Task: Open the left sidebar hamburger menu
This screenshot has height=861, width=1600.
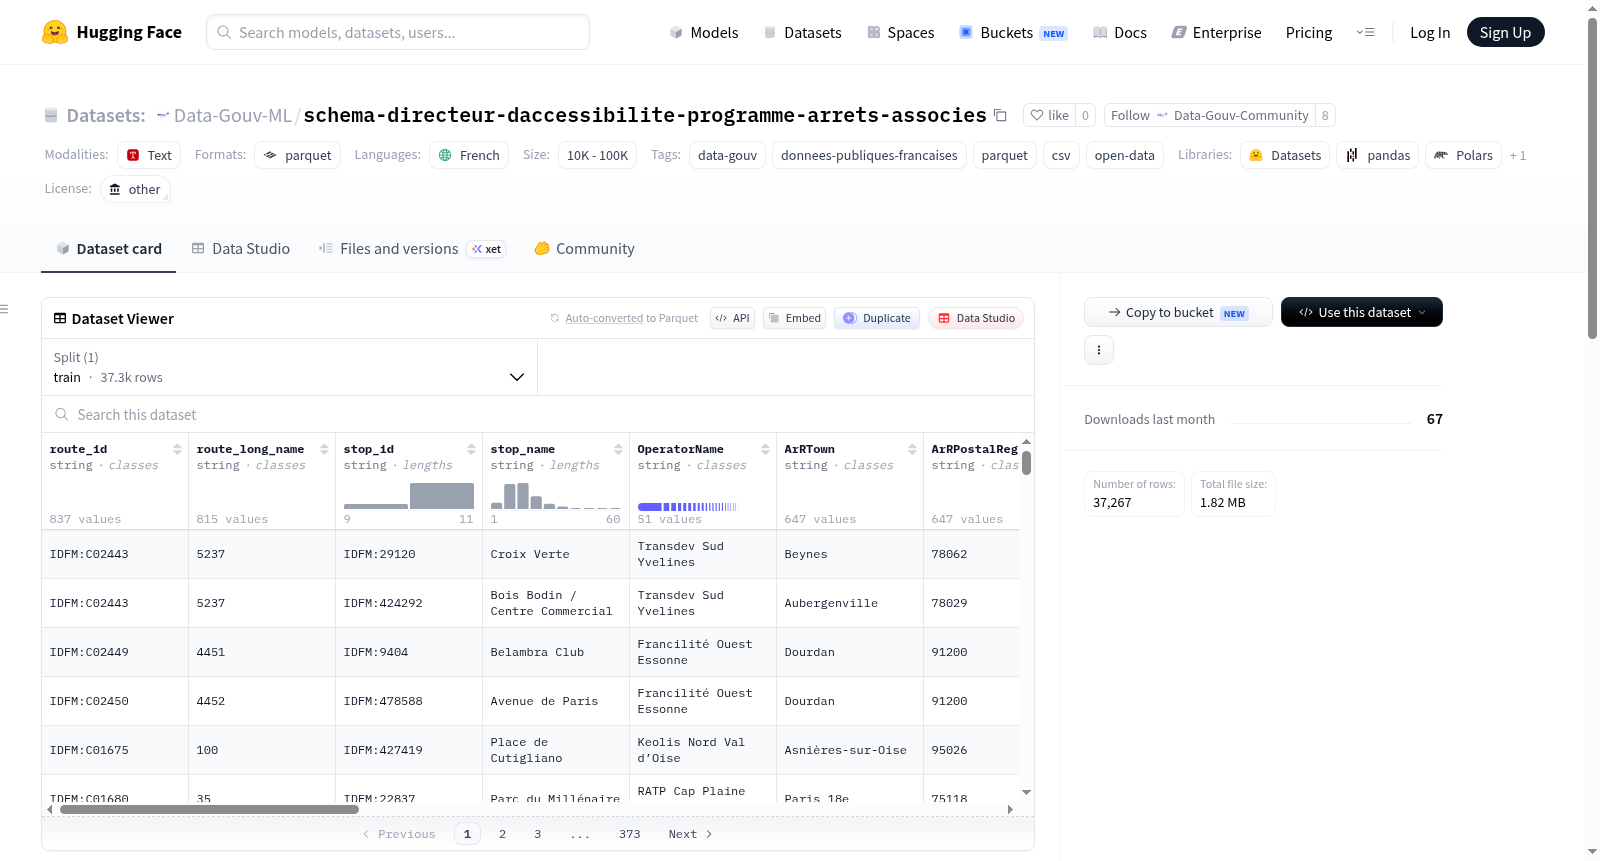Action: coord(4,309)
